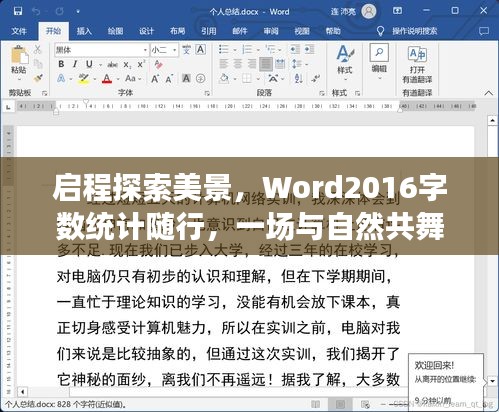Open bullet library dropdown arrow
Image resolution: width=499 pixels, height=412 pixels.
235,50
